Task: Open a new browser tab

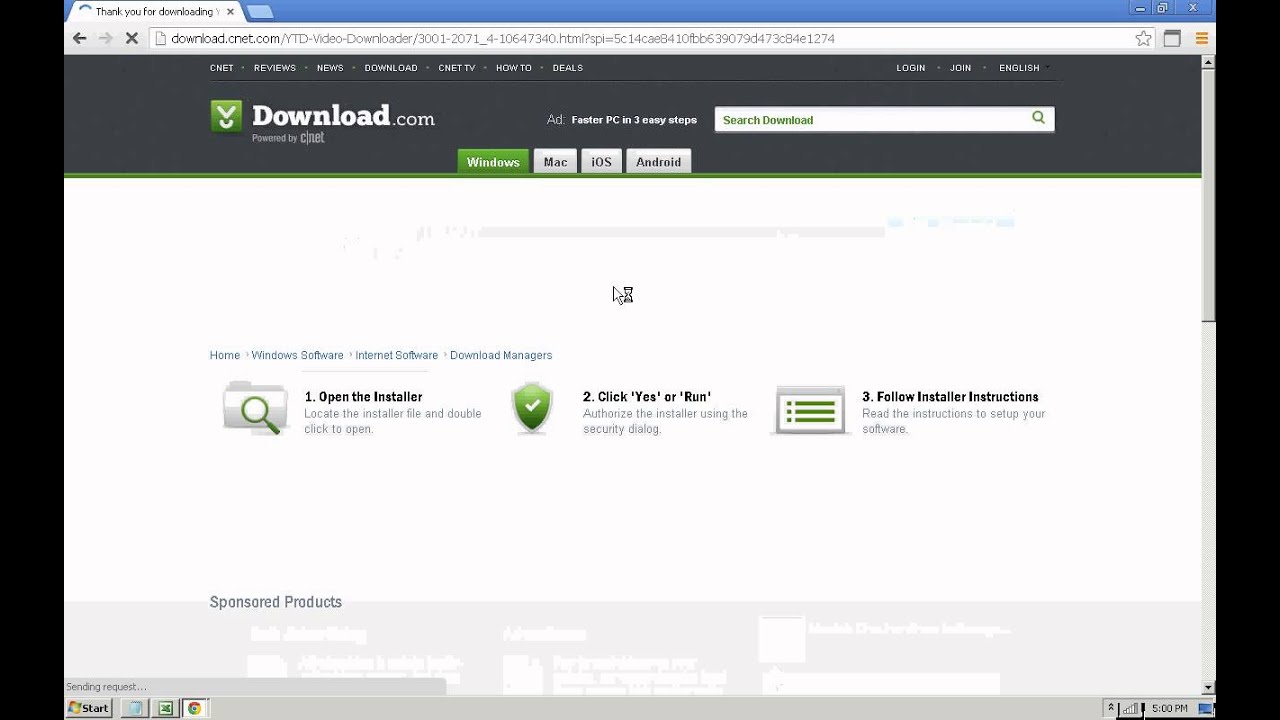Action: pyautogui.click(x=259, y=12)
